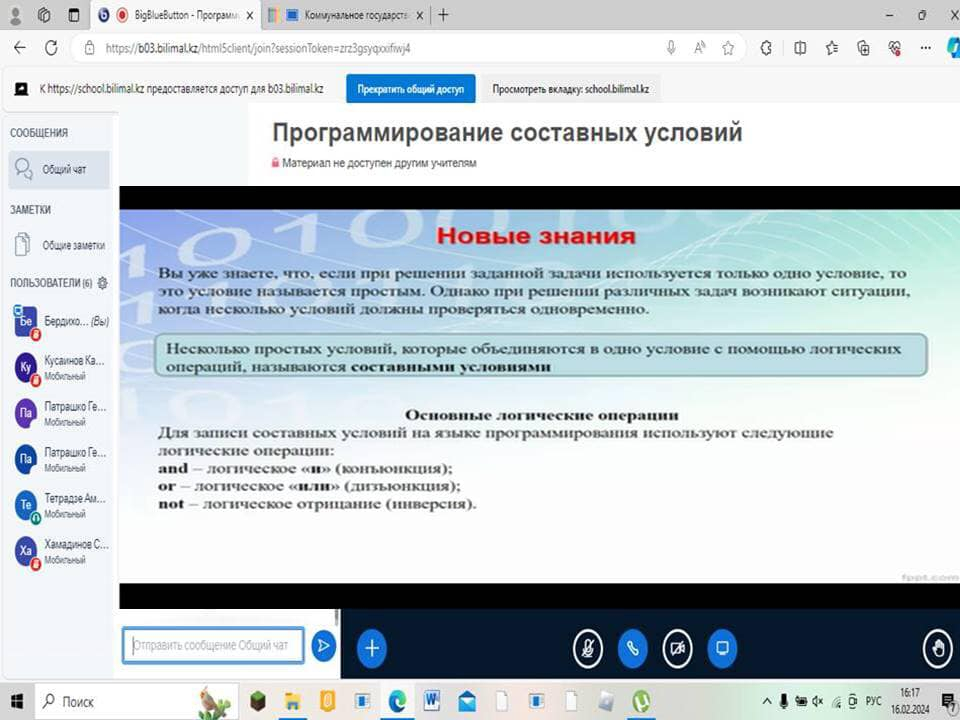Open browser extensions puzzle icon
This screenshot has width=960, height=720.
(x=766, y=48)
